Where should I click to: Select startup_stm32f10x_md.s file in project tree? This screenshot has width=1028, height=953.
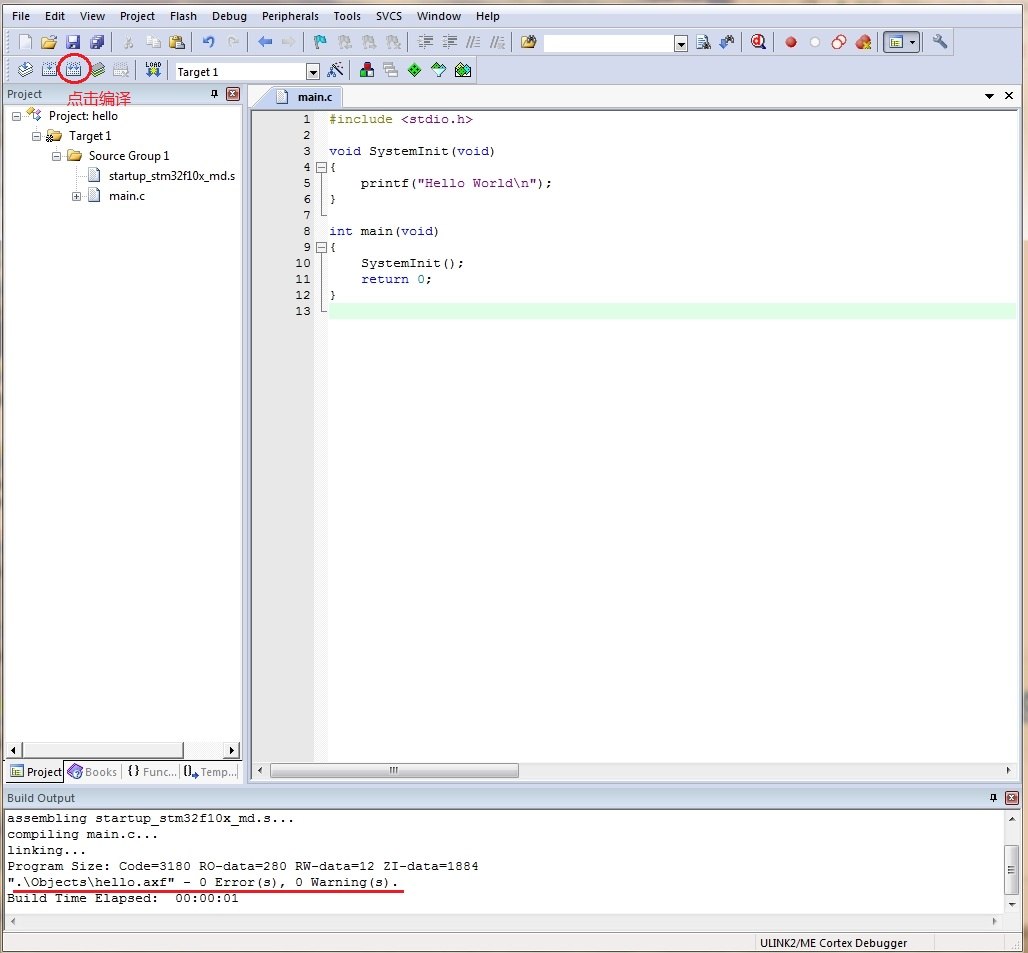pyautogui.click(x=171, y=176)
